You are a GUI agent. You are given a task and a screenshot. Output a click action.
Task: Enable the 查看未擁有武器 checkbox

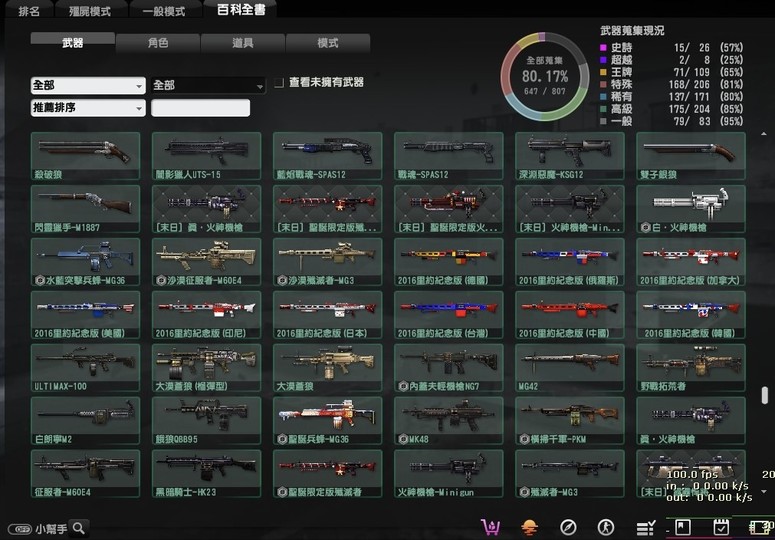280,83
